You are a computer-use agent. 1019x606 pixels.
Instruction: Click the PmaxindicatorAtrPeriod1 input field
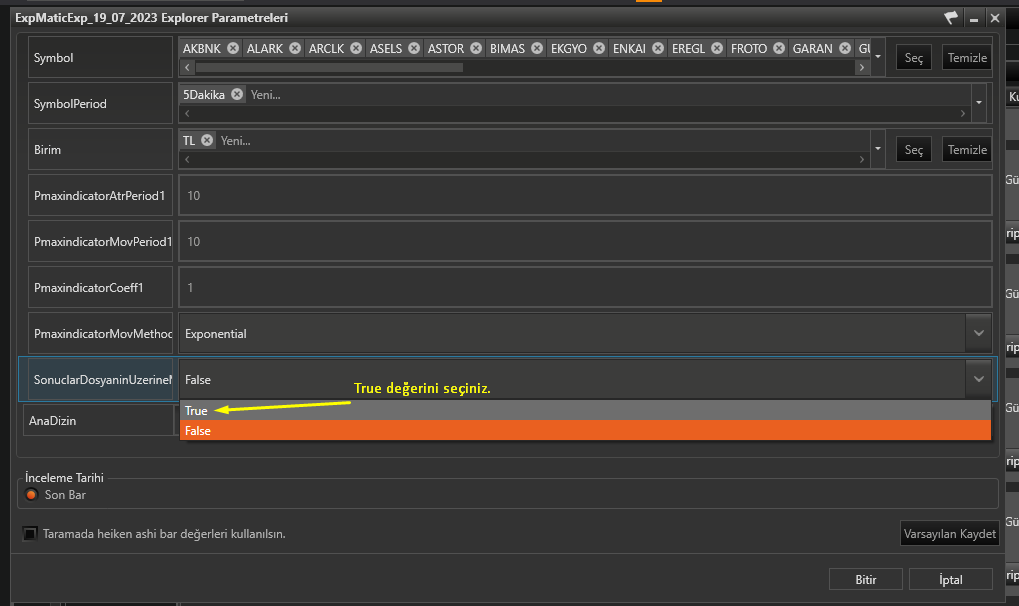[x=584, y=195]
